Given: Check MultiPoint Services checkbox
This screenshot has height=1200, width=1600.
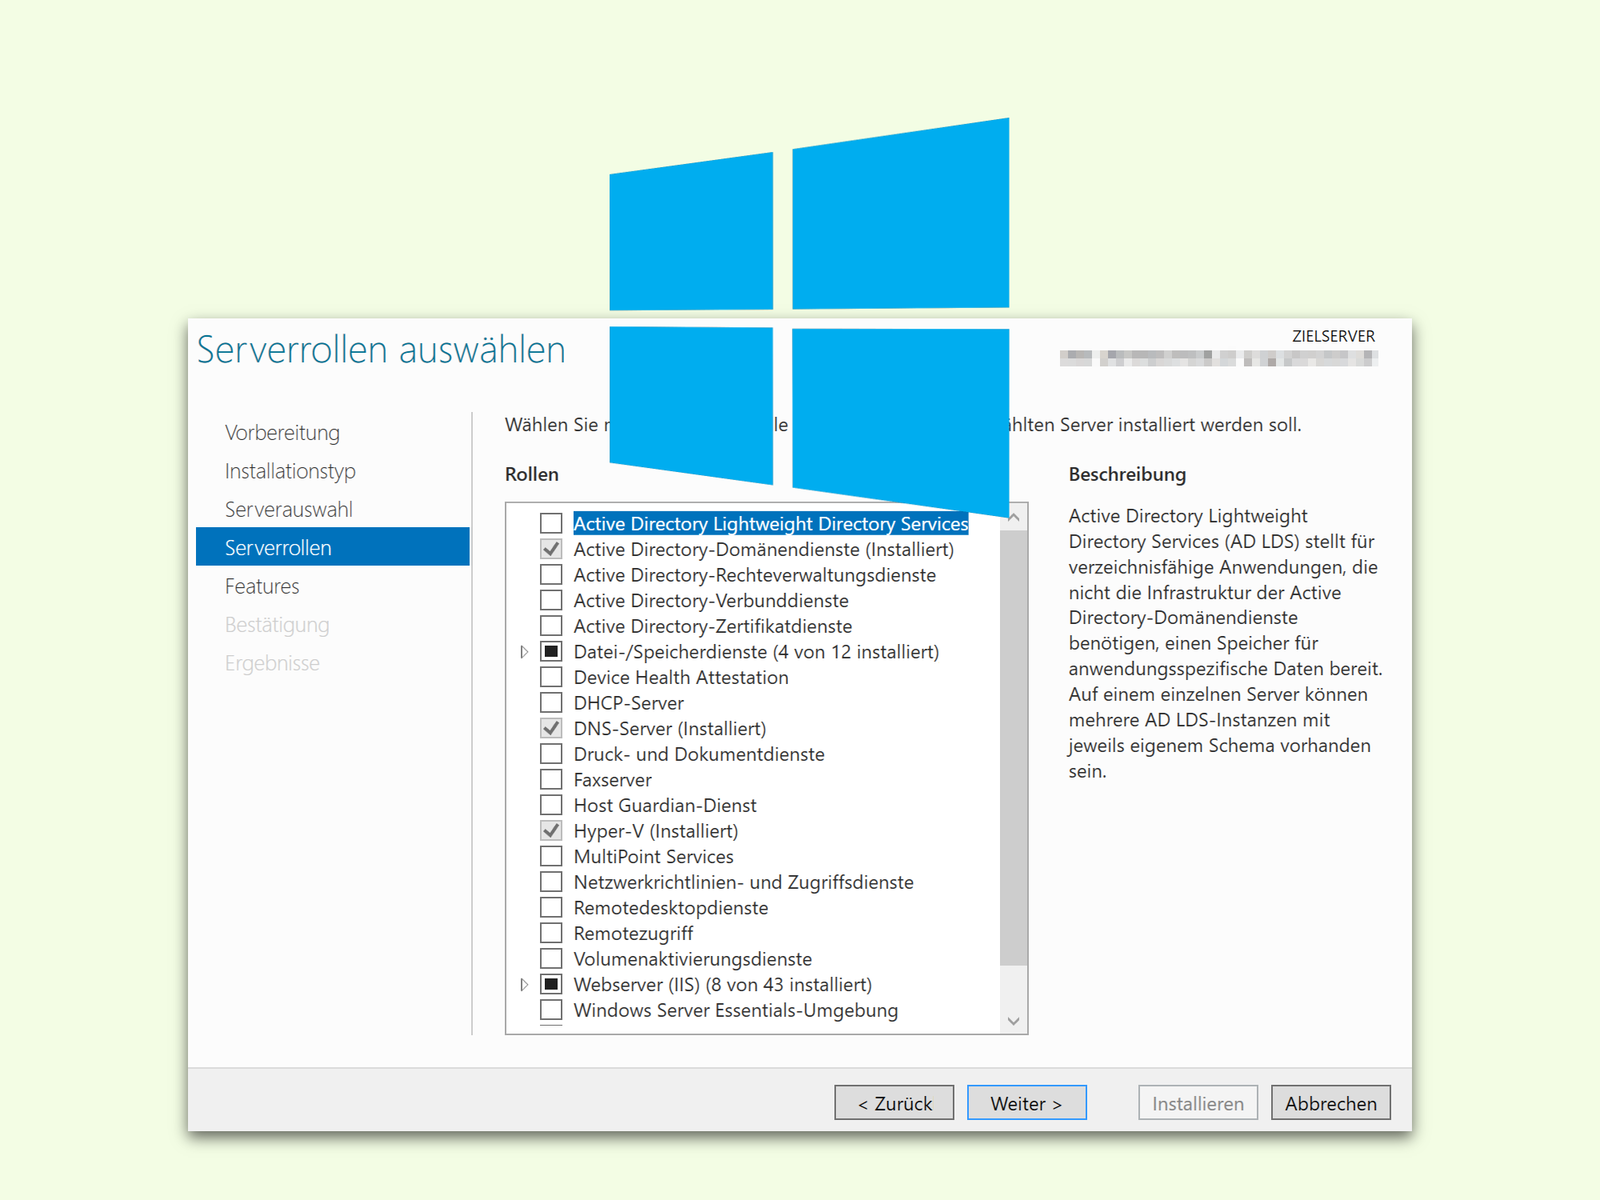Looking at the screenshot, I should click(551, 856).
